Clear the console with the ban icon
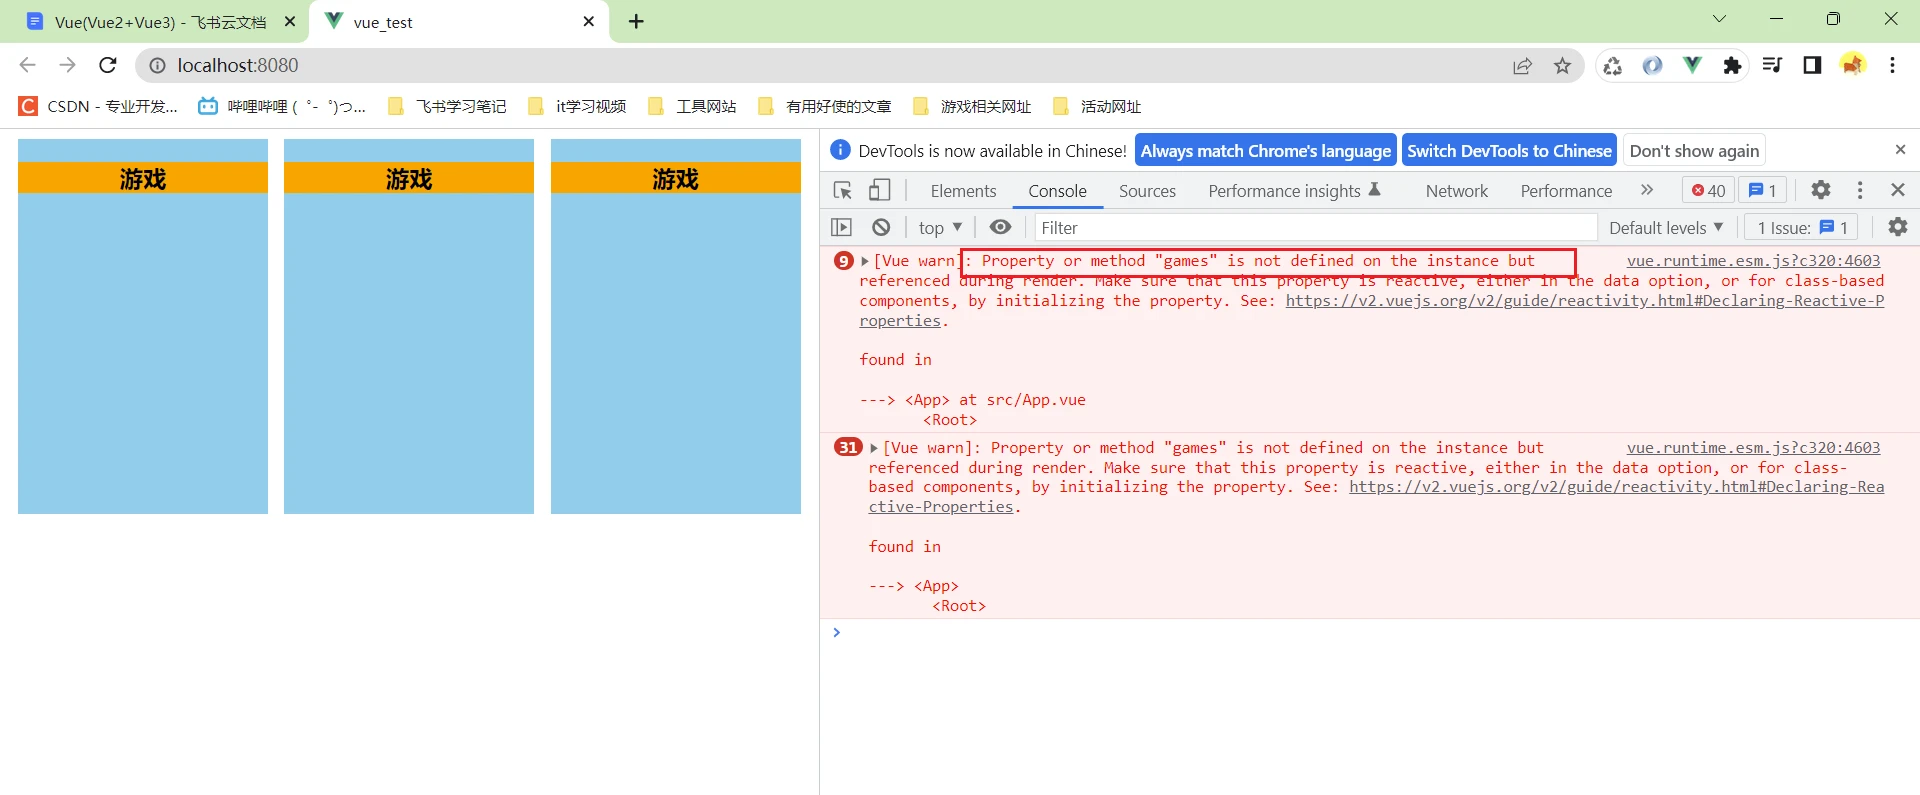Screen dimensions: 1920x795 [x=881, y=227]
